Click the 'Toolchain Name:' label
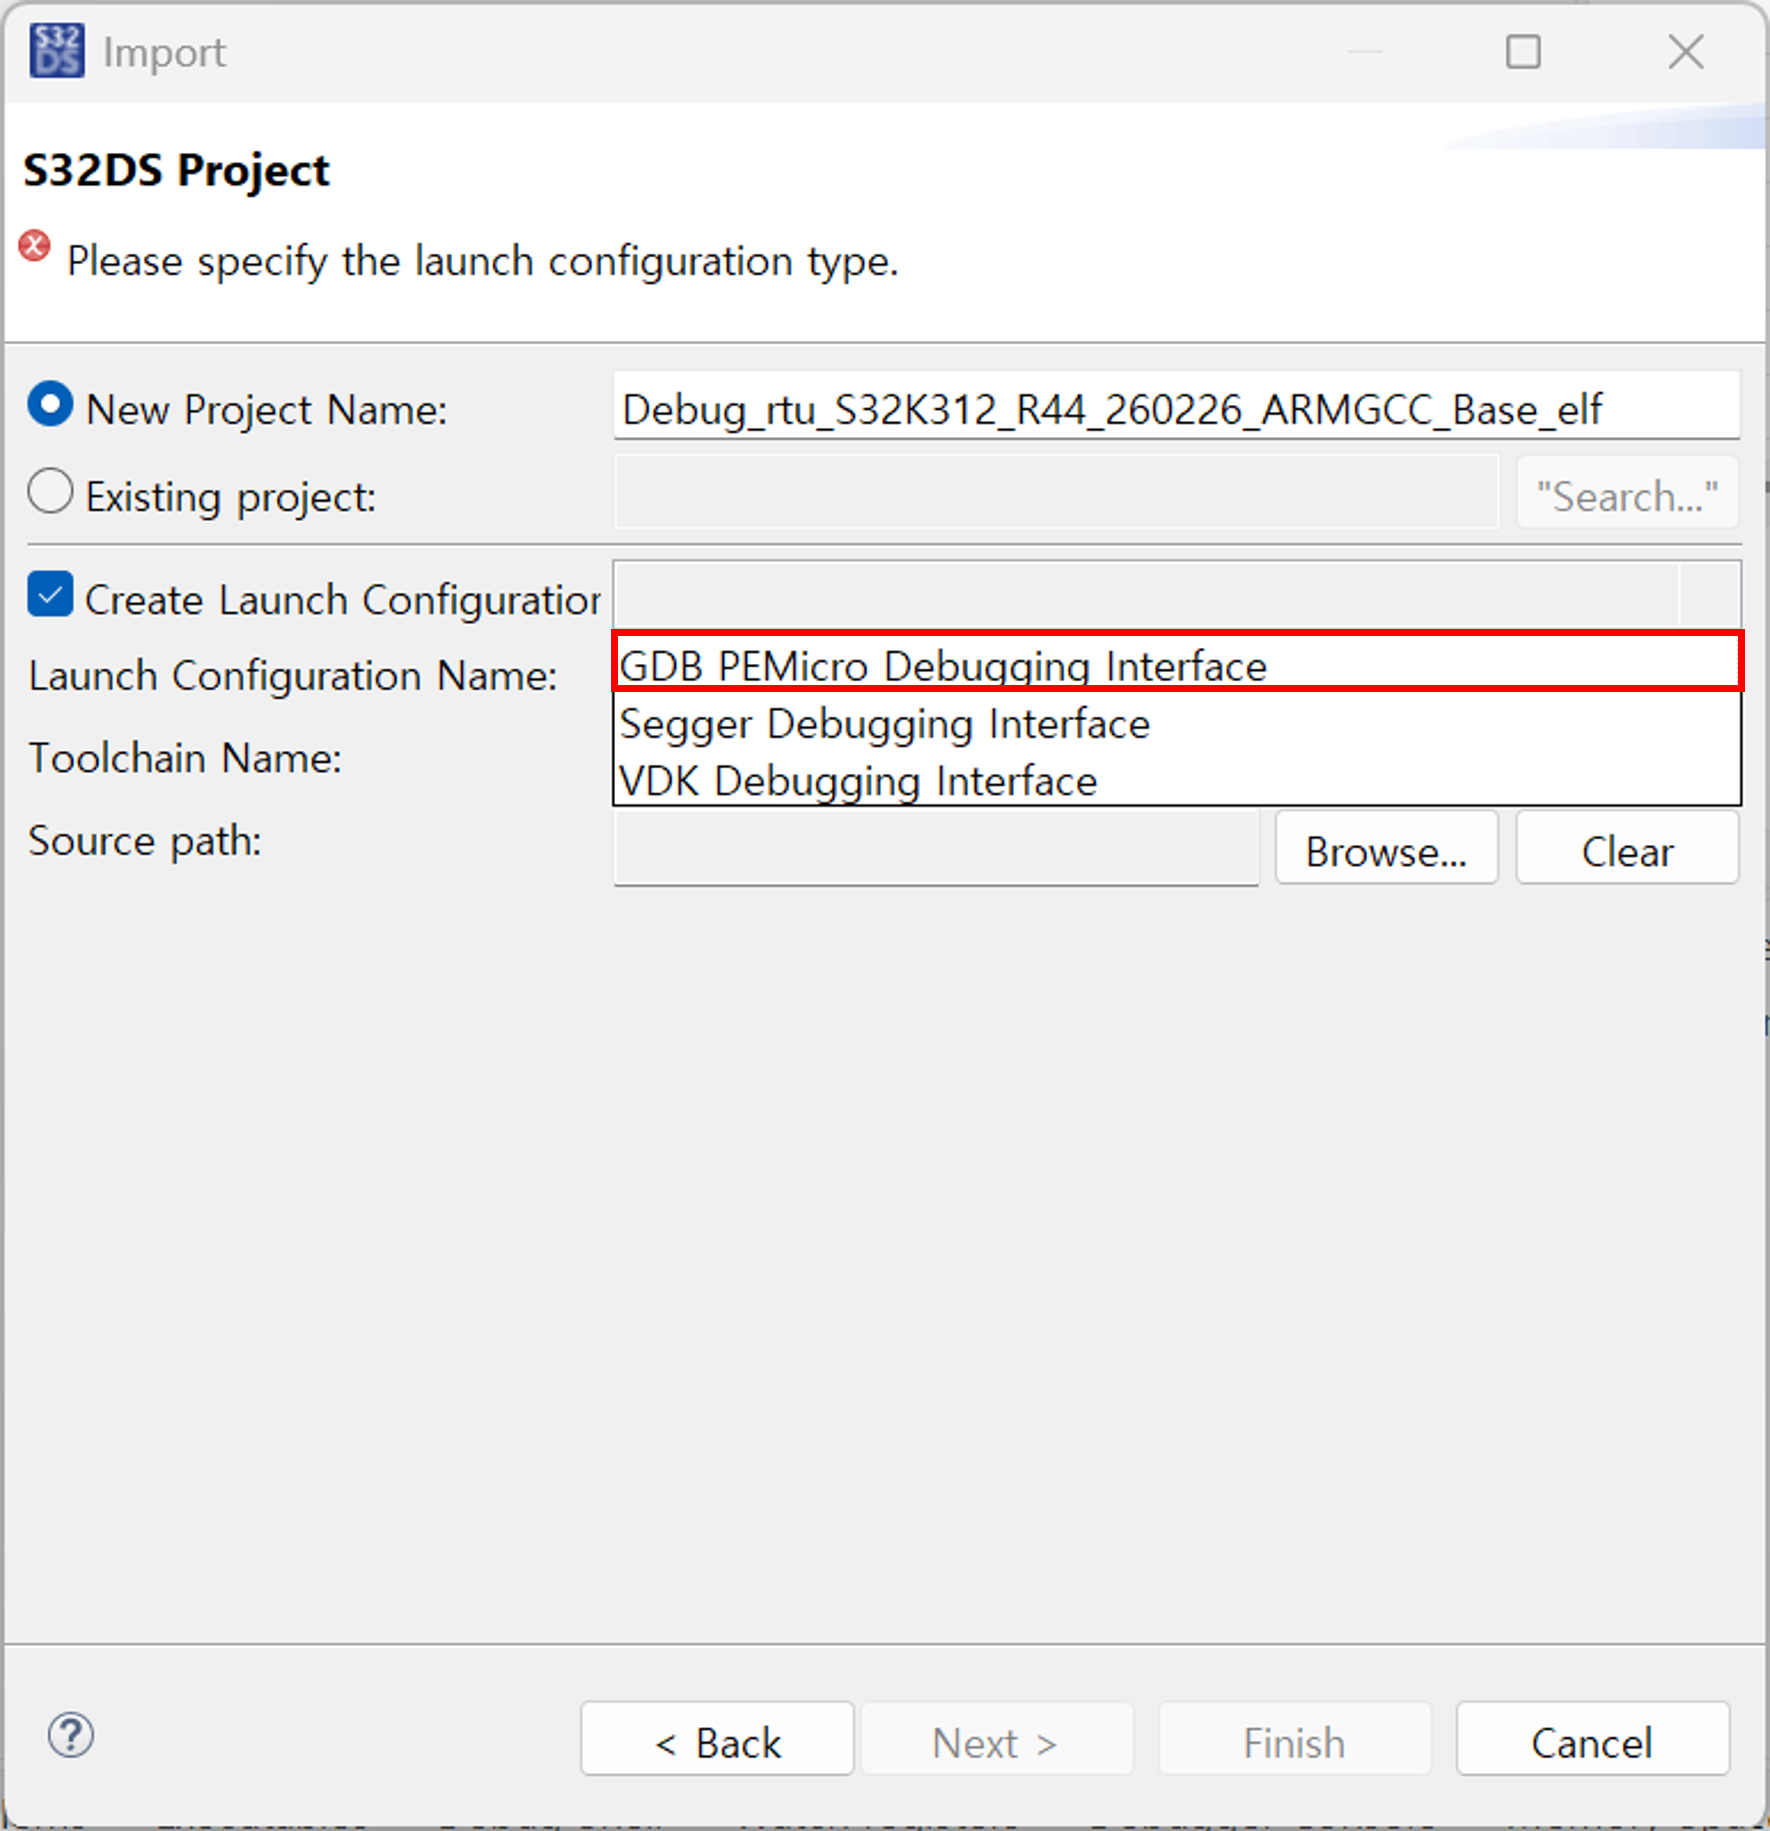This screenshot has height=1831, width=1770. (185, 758)
